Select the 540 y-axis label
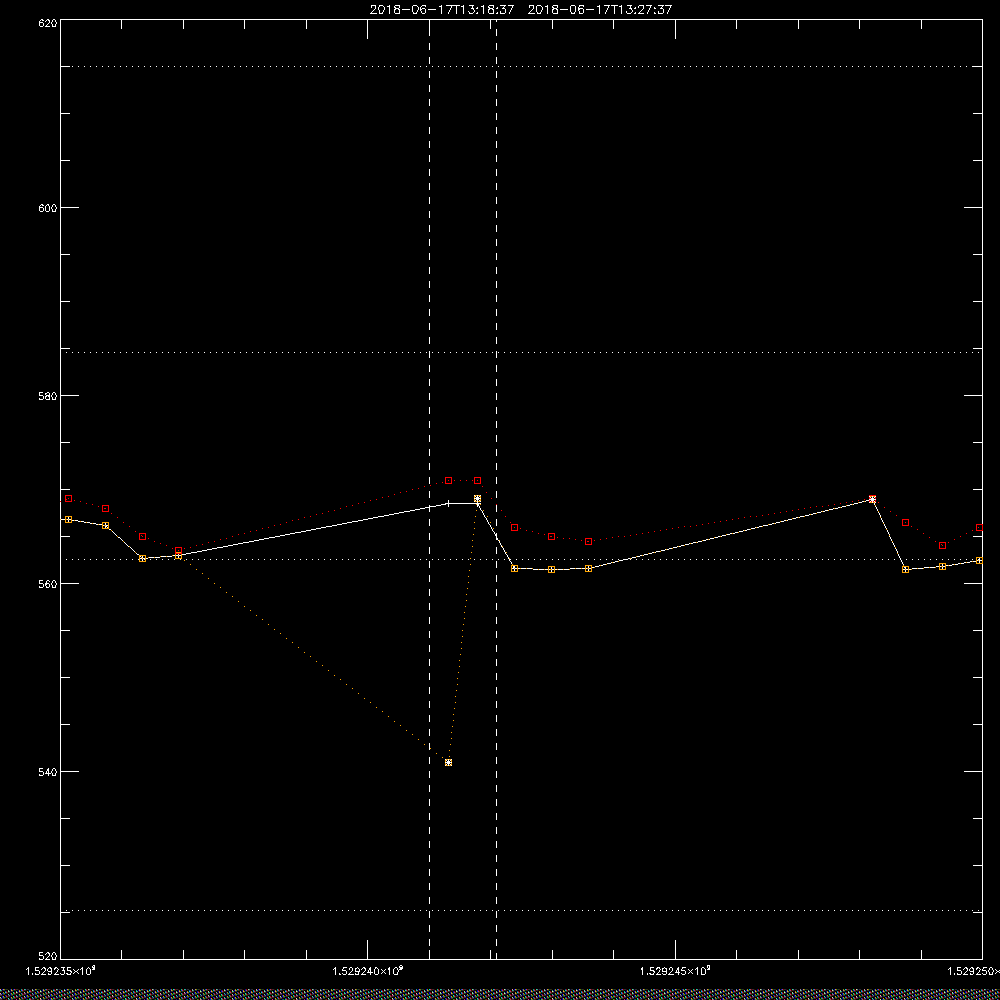This screenshot has height=1000, width=1000. point(48,772)
